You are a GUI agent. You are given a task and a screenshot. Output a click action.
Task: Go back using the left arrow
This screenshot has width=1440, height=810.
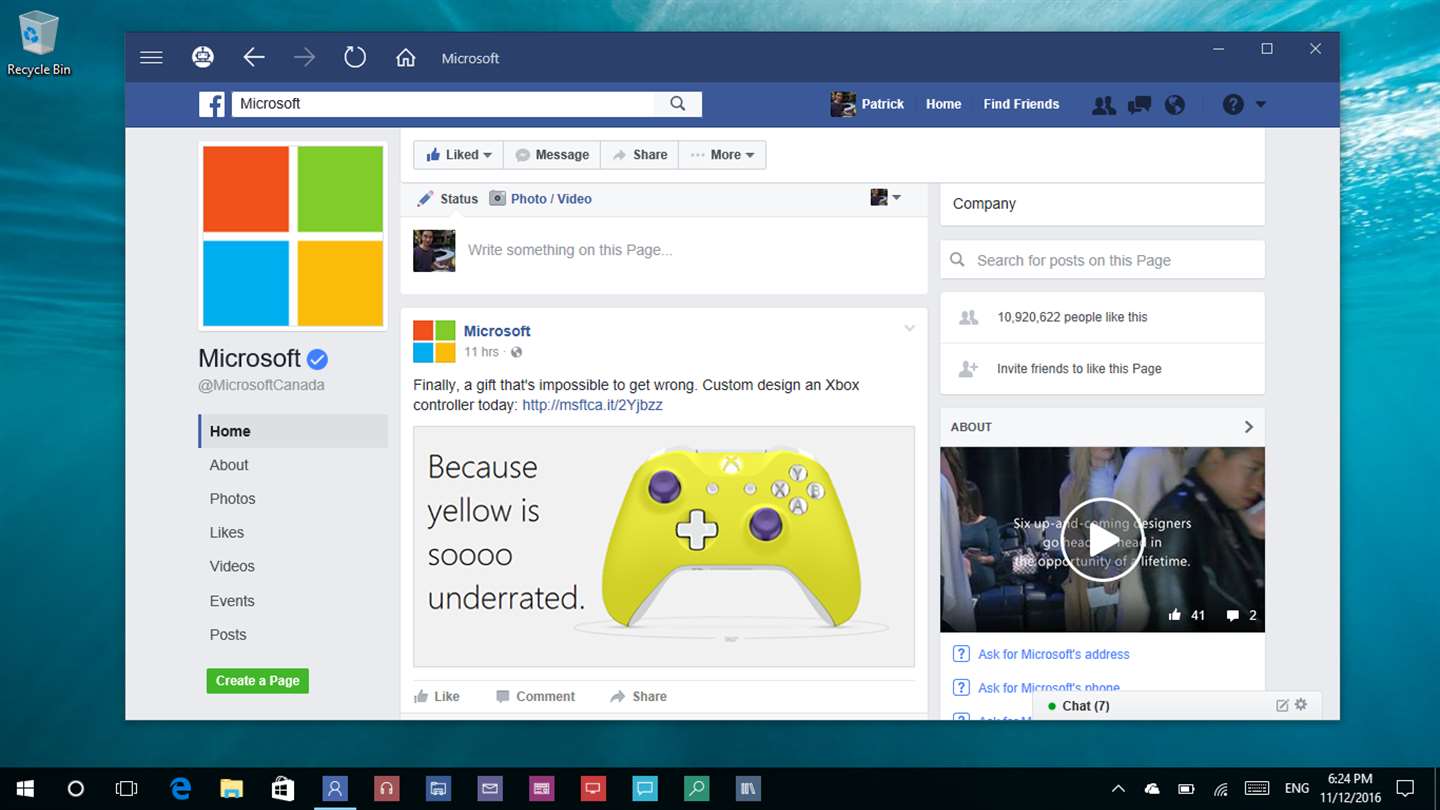(x=254, y=57)
